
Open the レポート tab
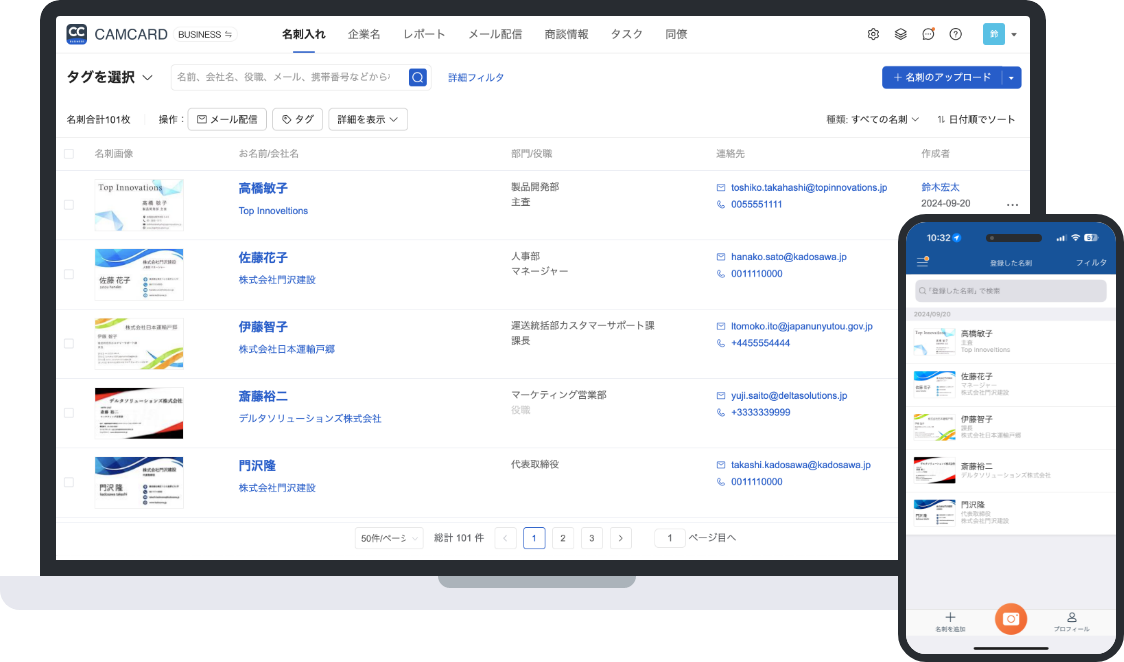[424, 33]
